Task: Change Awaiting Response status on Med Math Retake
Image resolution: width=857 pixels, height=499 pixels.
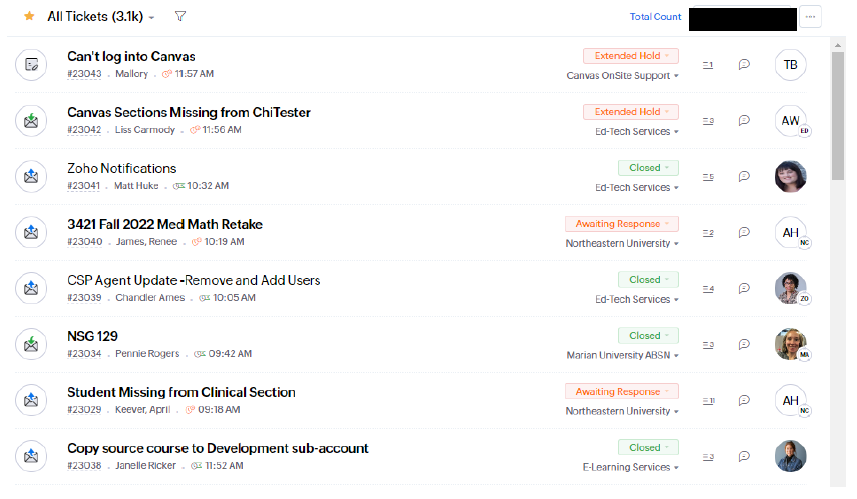Action: (621, 224)
